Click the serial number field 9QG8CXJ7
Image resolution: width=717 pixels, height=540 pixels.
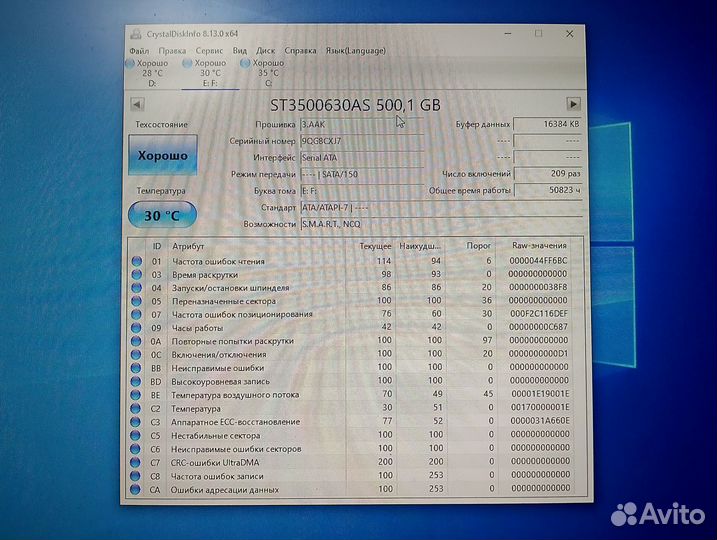click(x=362, y=141)
